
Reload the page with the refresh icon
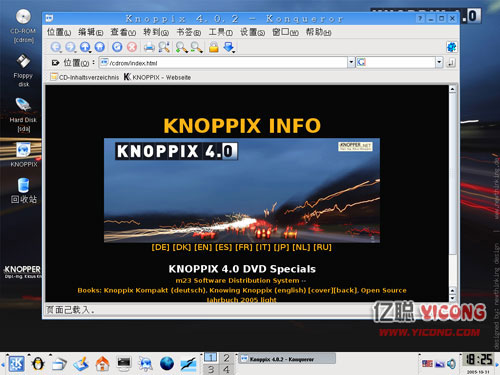point(117,47)
